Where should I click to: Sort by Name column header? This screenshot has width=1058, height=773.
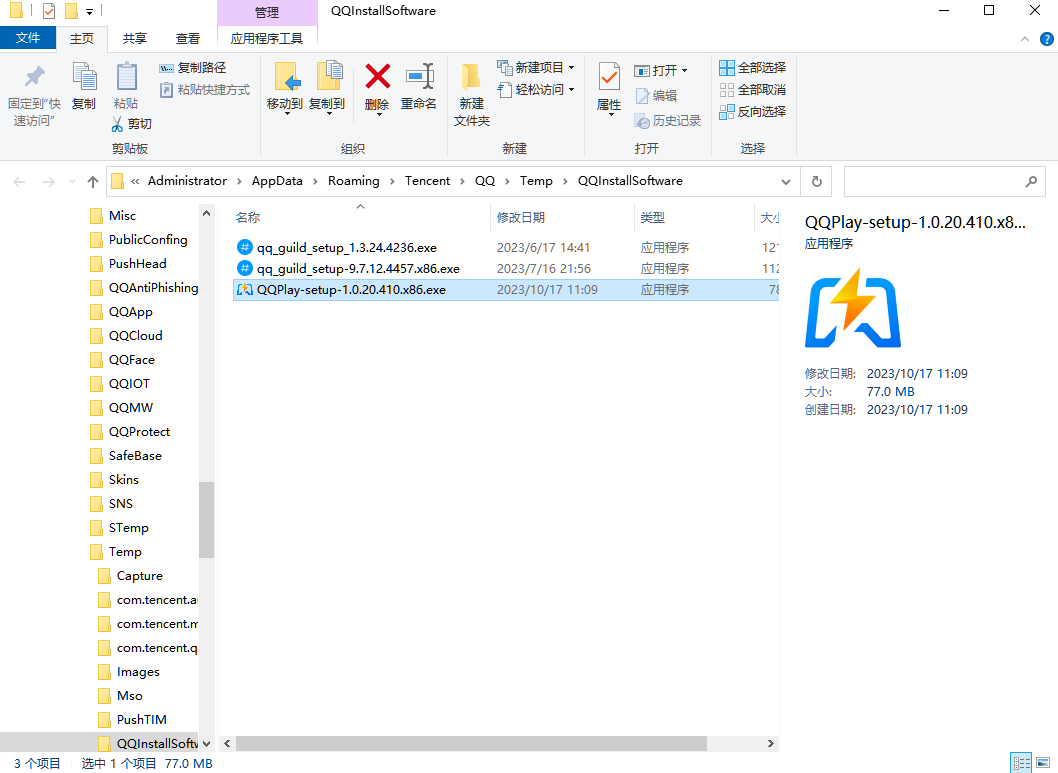[x=248, y=217]
